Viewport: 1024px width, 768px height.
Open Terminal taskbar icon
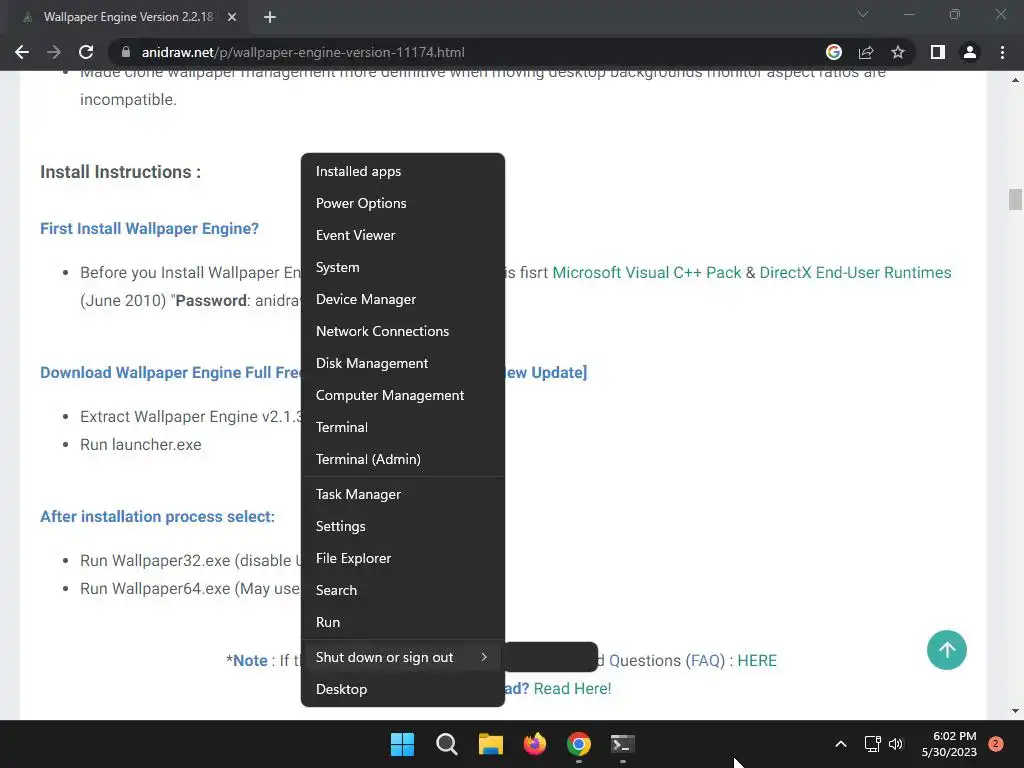(x=622, y=744)
